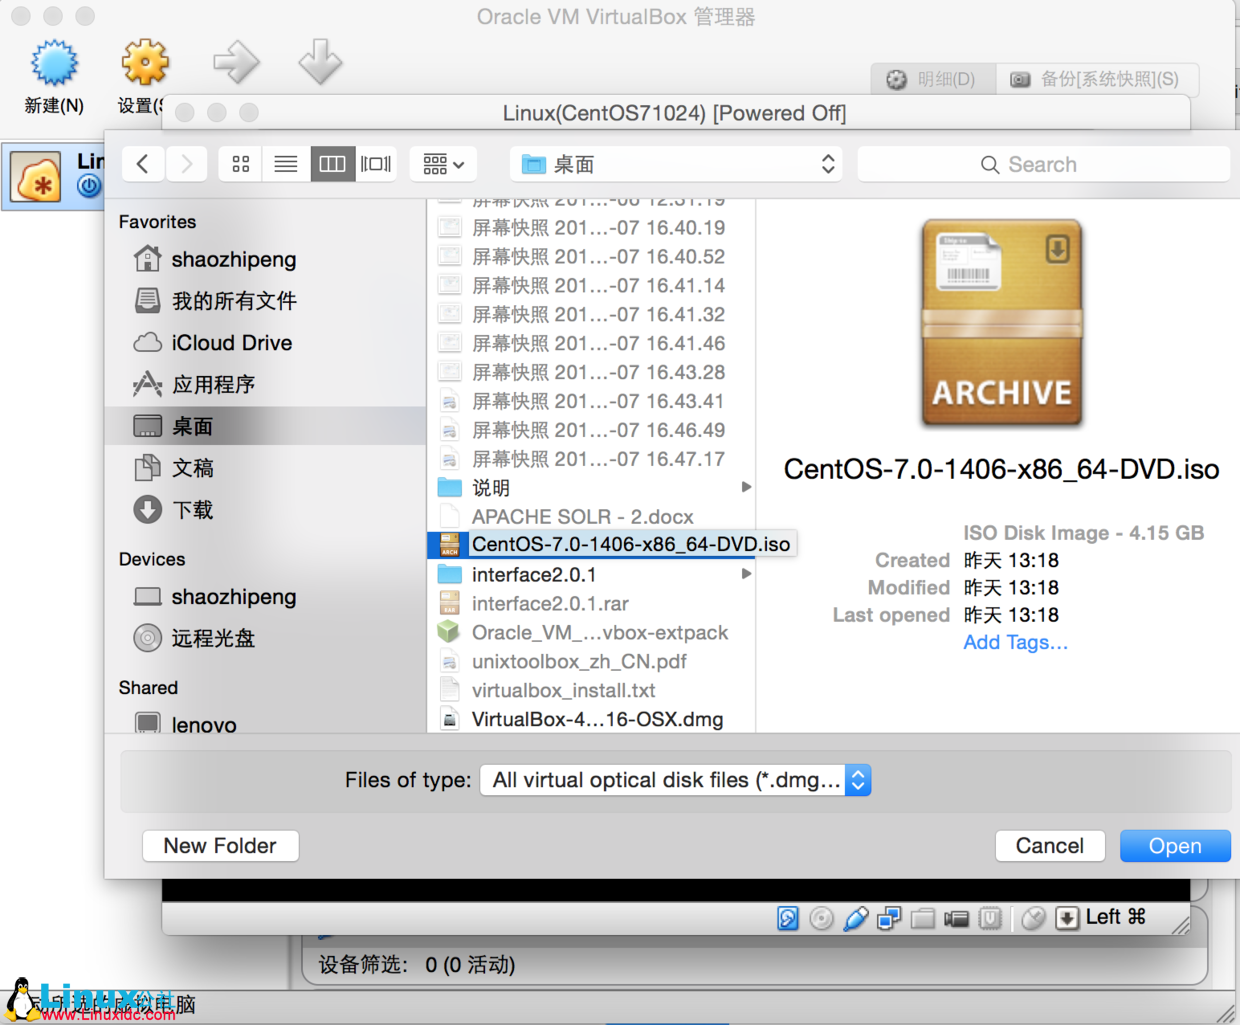
Task: Select 屏幕快照 file ending 16.41.14
Action: coord(591,286)
